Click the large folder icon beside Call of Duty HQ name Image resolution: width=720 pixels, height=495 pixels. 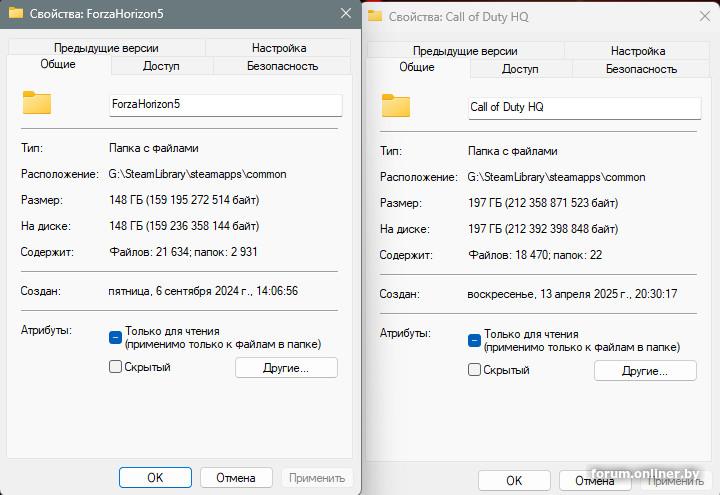pyautogui.click(x=396, y=106)
